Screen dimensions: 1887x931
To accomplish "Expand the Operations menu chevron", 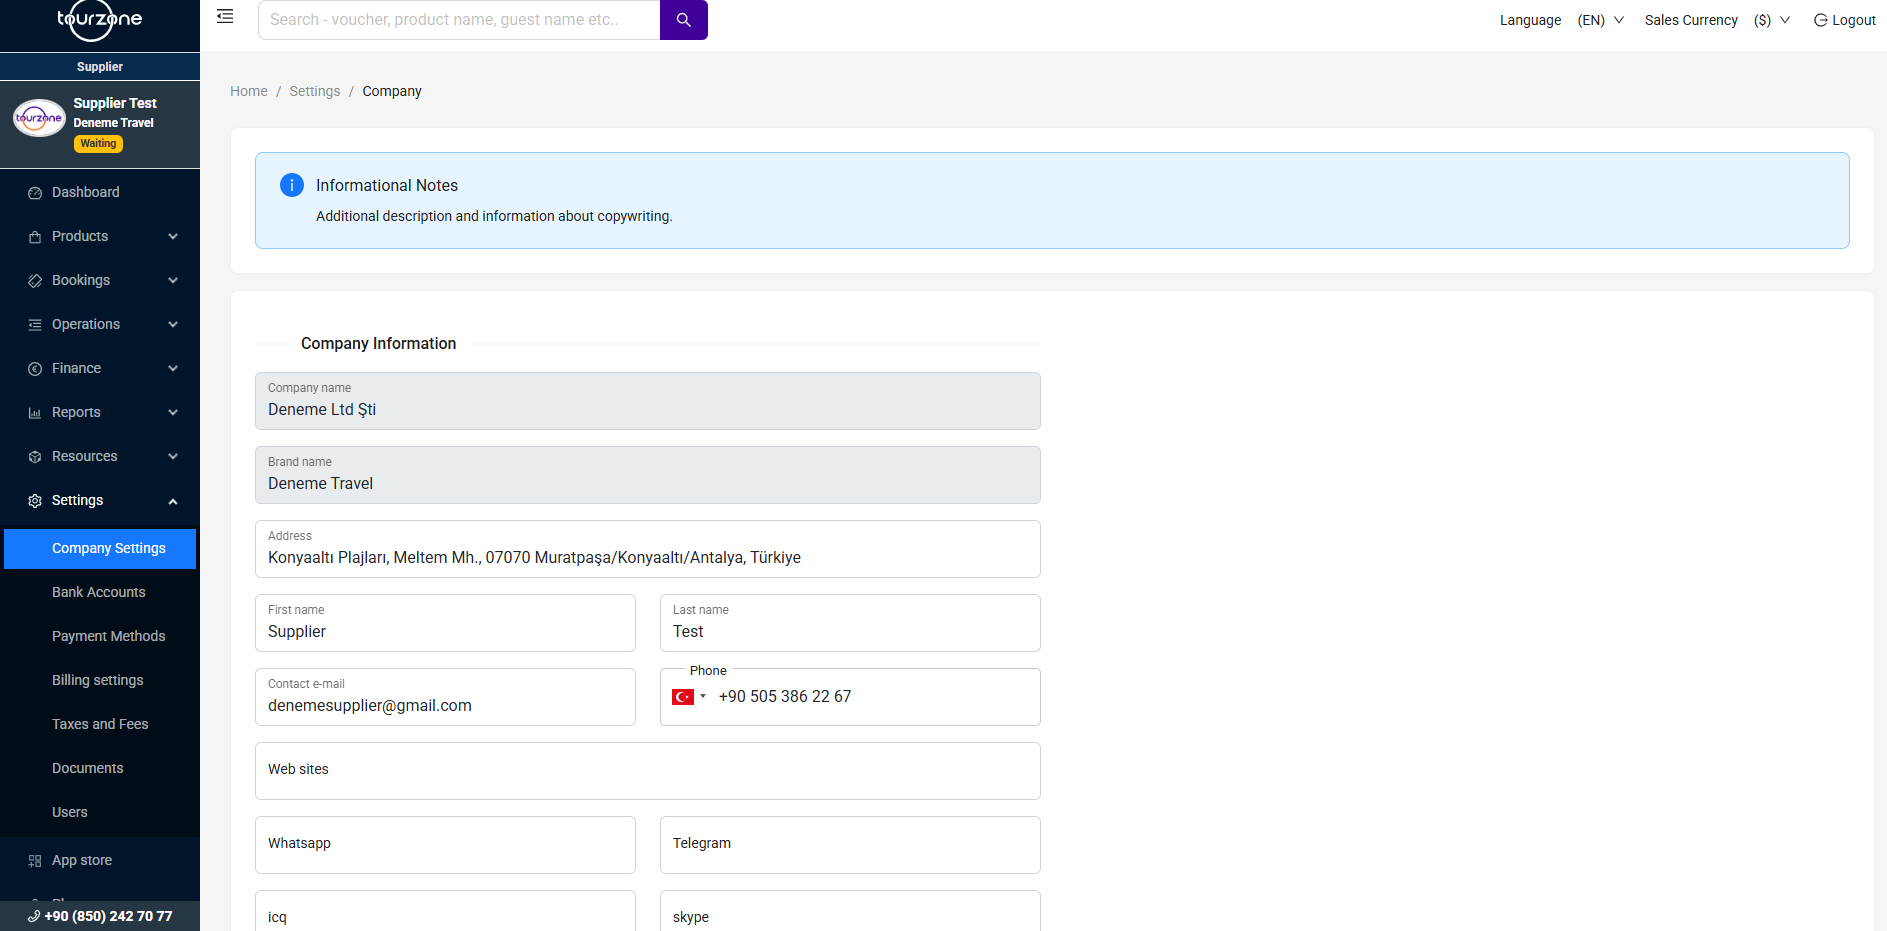I will (173, 325).
